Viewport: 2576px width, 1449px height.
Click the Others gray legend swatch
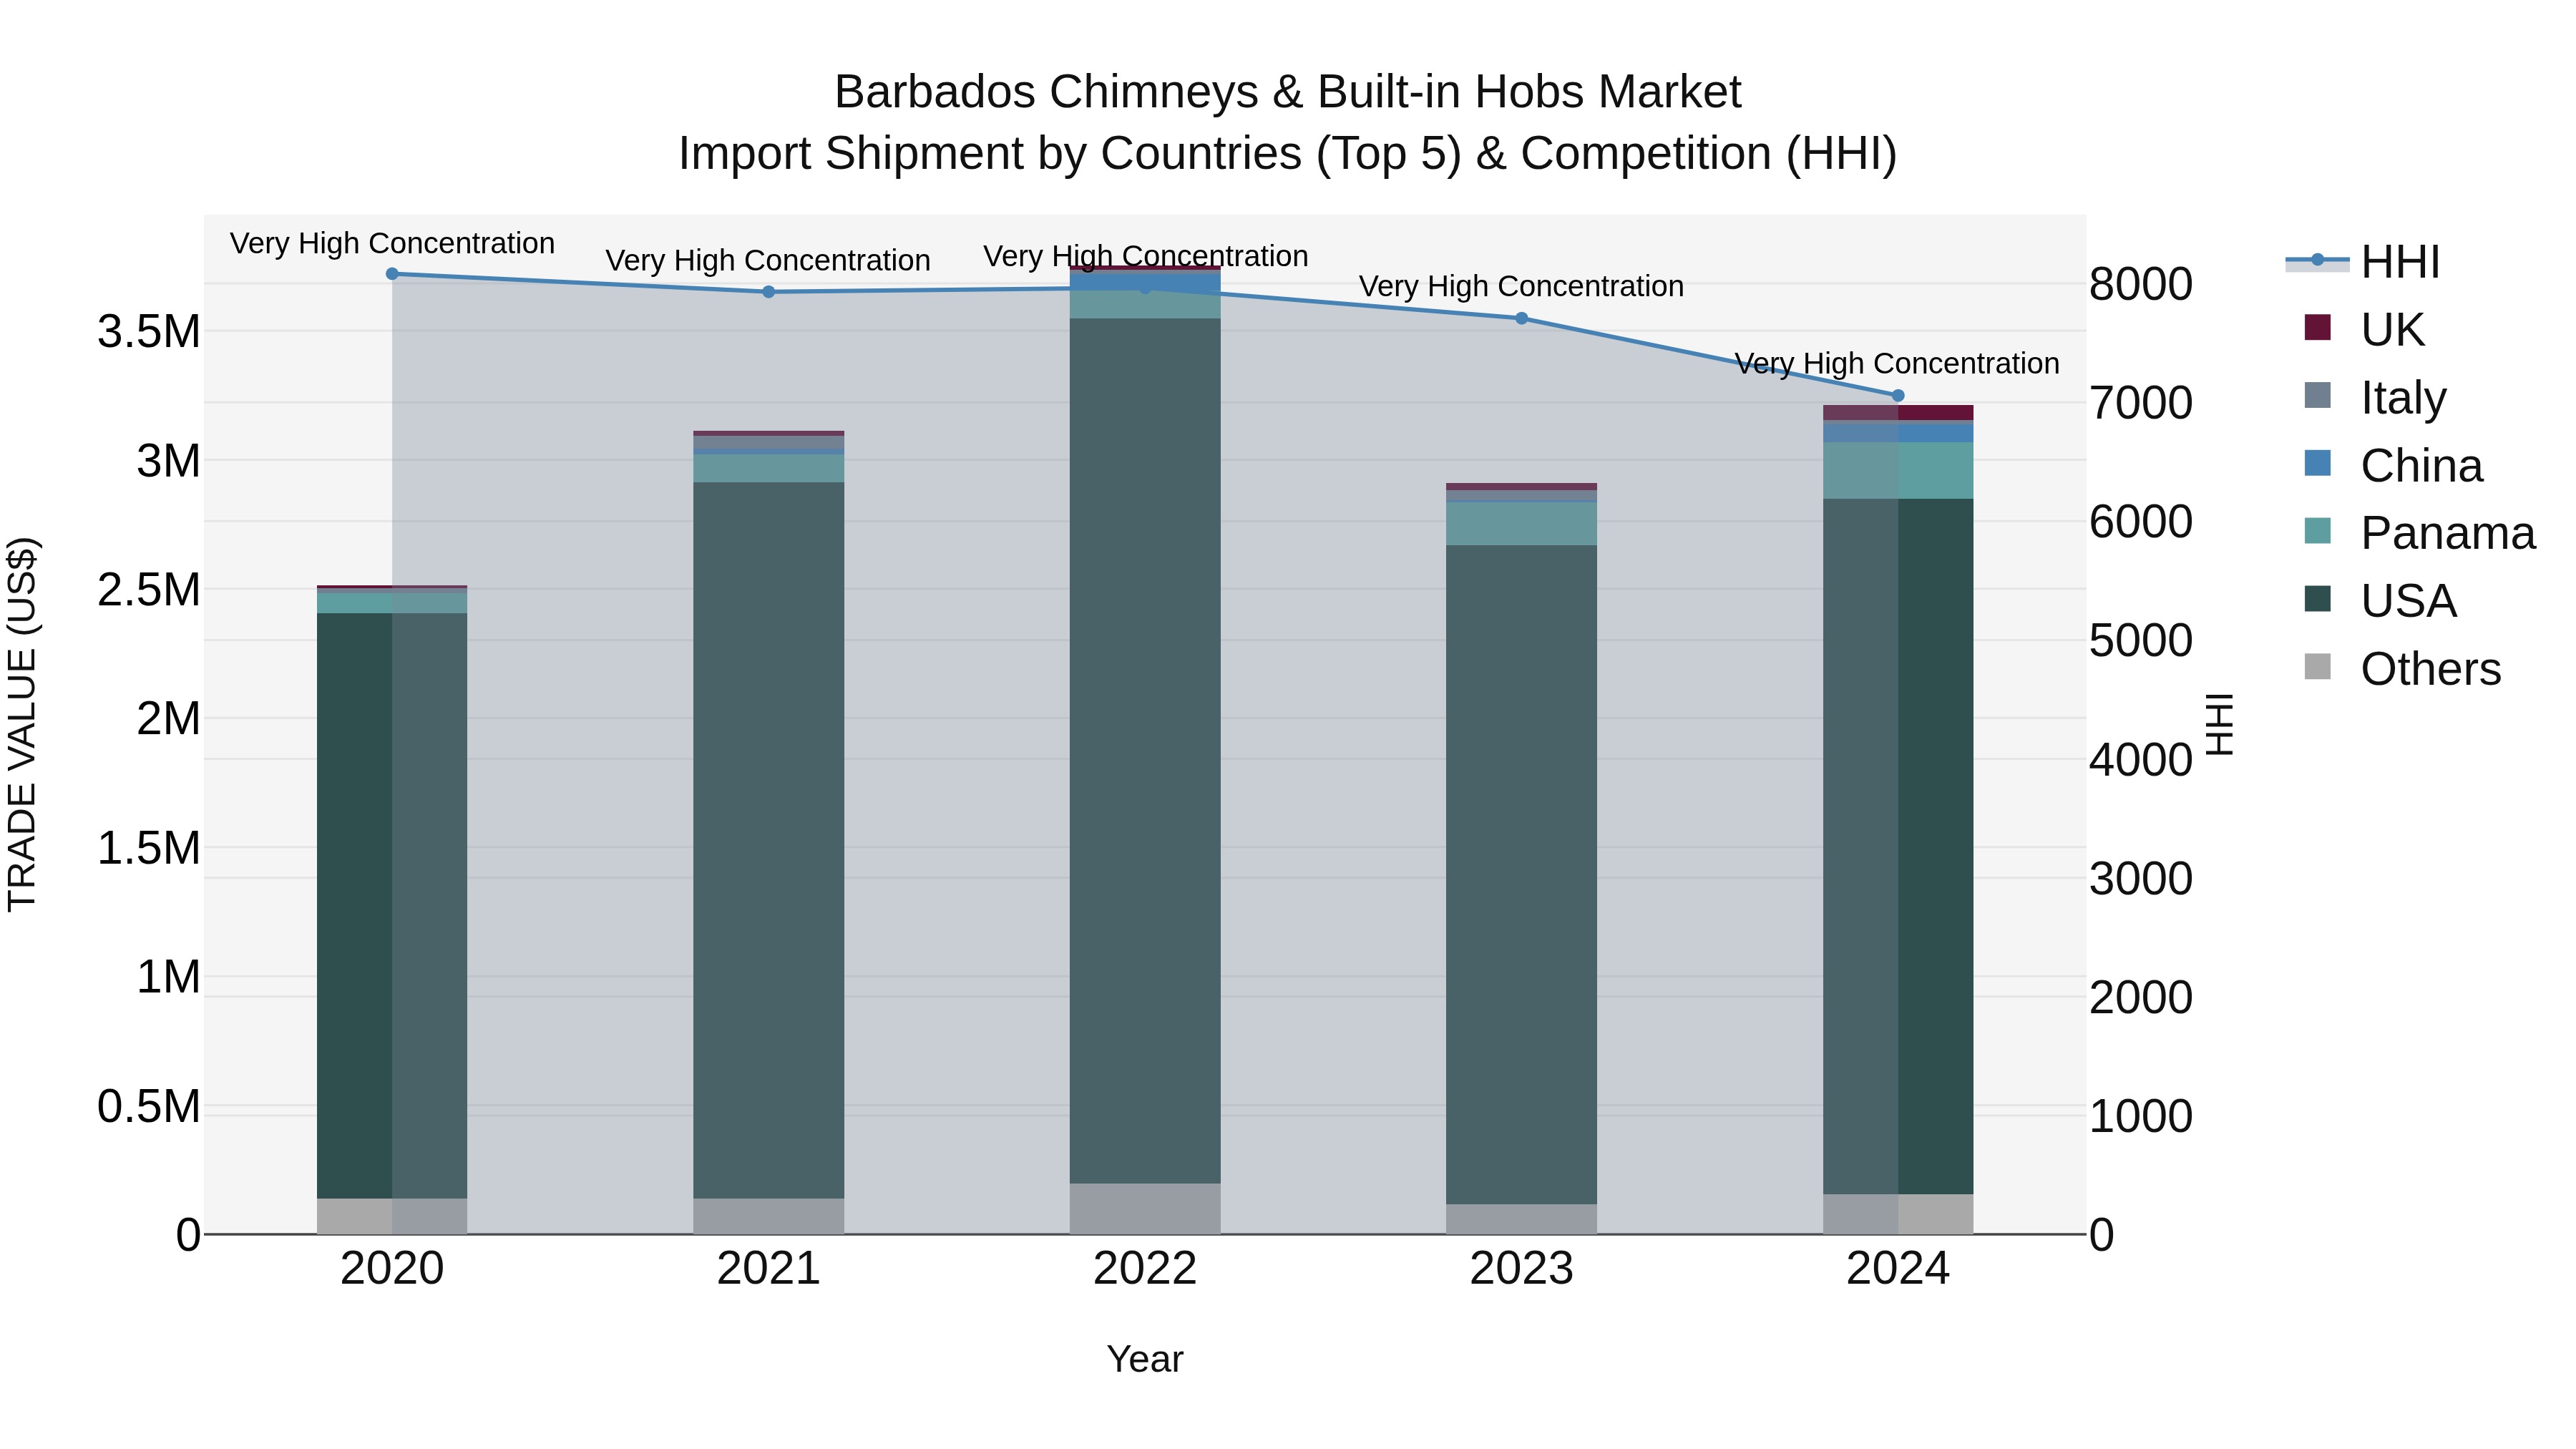pyautogui.click(x=2317, y=667)
